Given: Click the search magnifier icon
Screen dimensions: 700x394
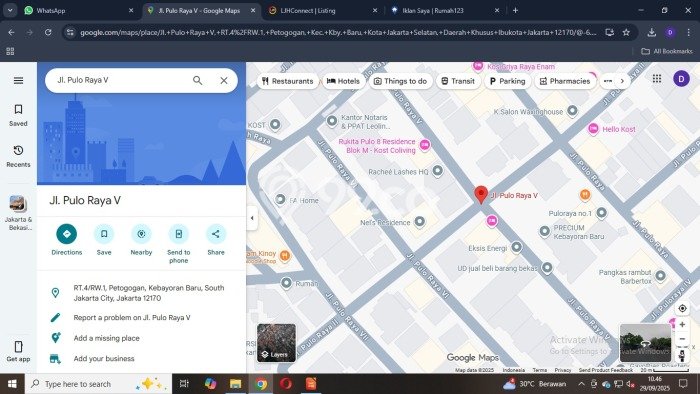Looking at the screenshot, I should pos(197,80).
